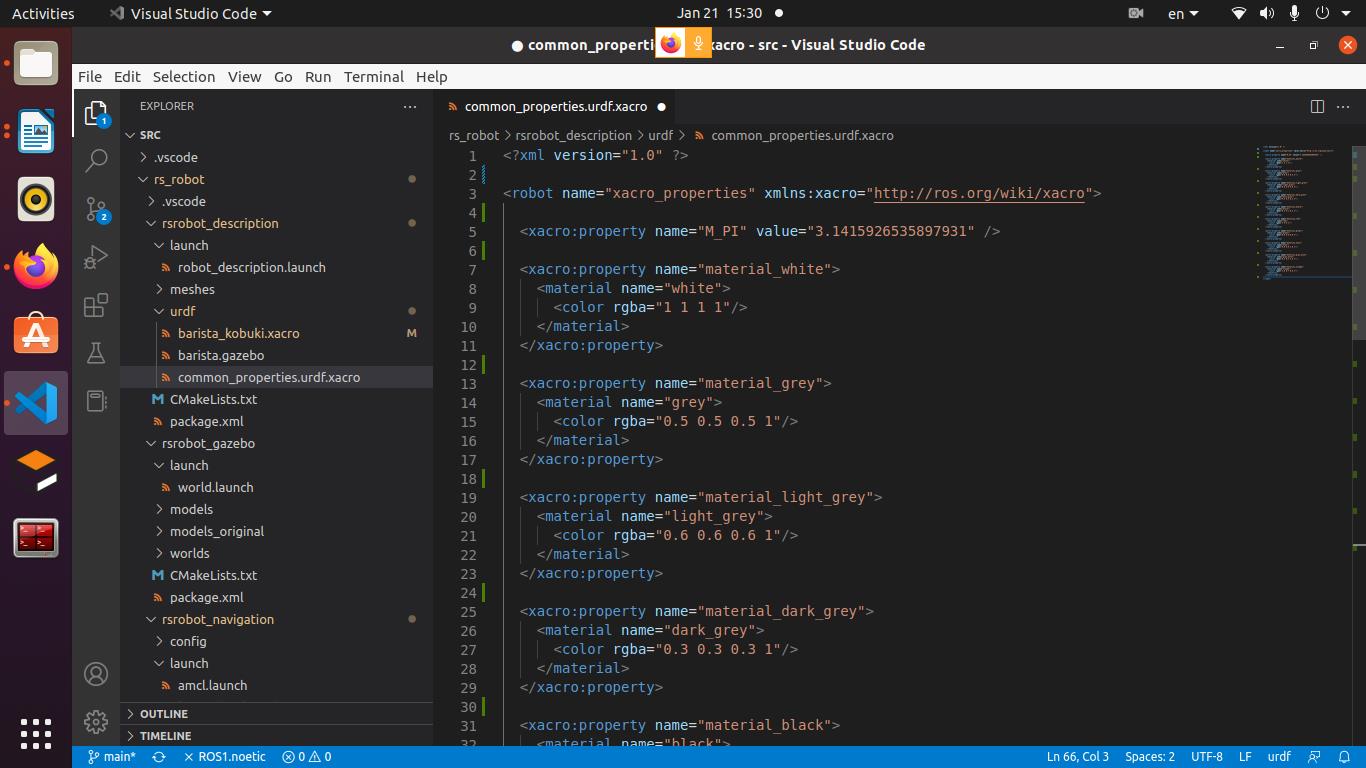Open the Terminal menu
Screen dimensions: 1366x768
[373, 77]
